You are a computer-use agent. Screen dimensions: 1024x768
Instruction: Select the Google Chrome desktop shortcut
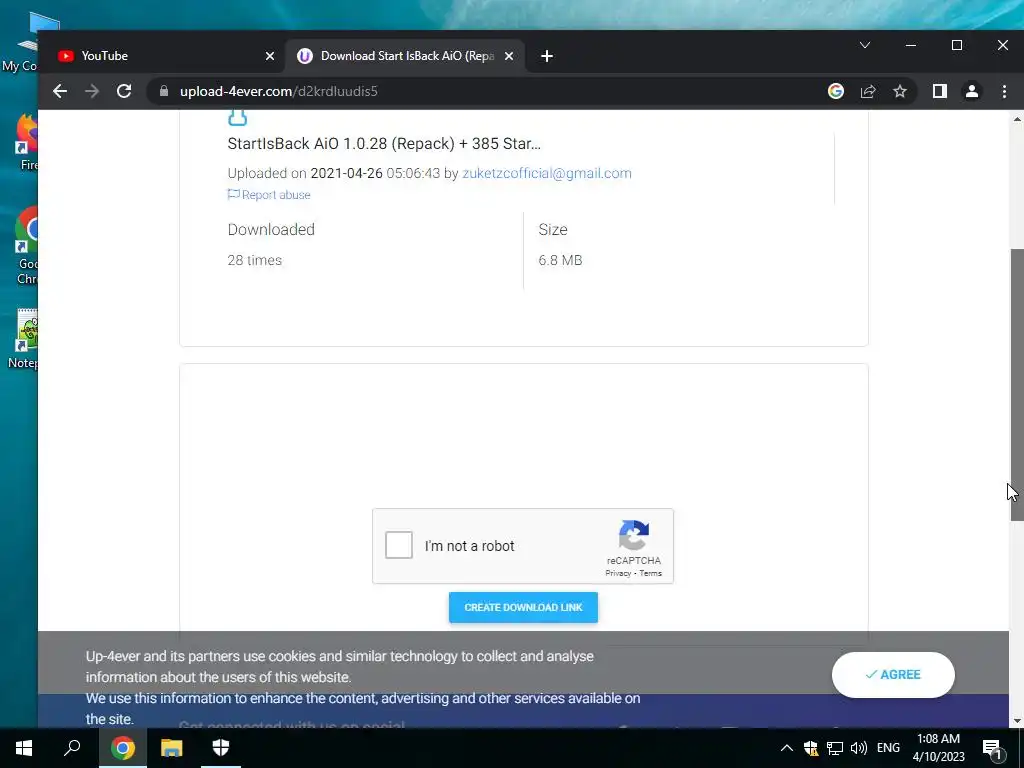click(x=25, y=246)
